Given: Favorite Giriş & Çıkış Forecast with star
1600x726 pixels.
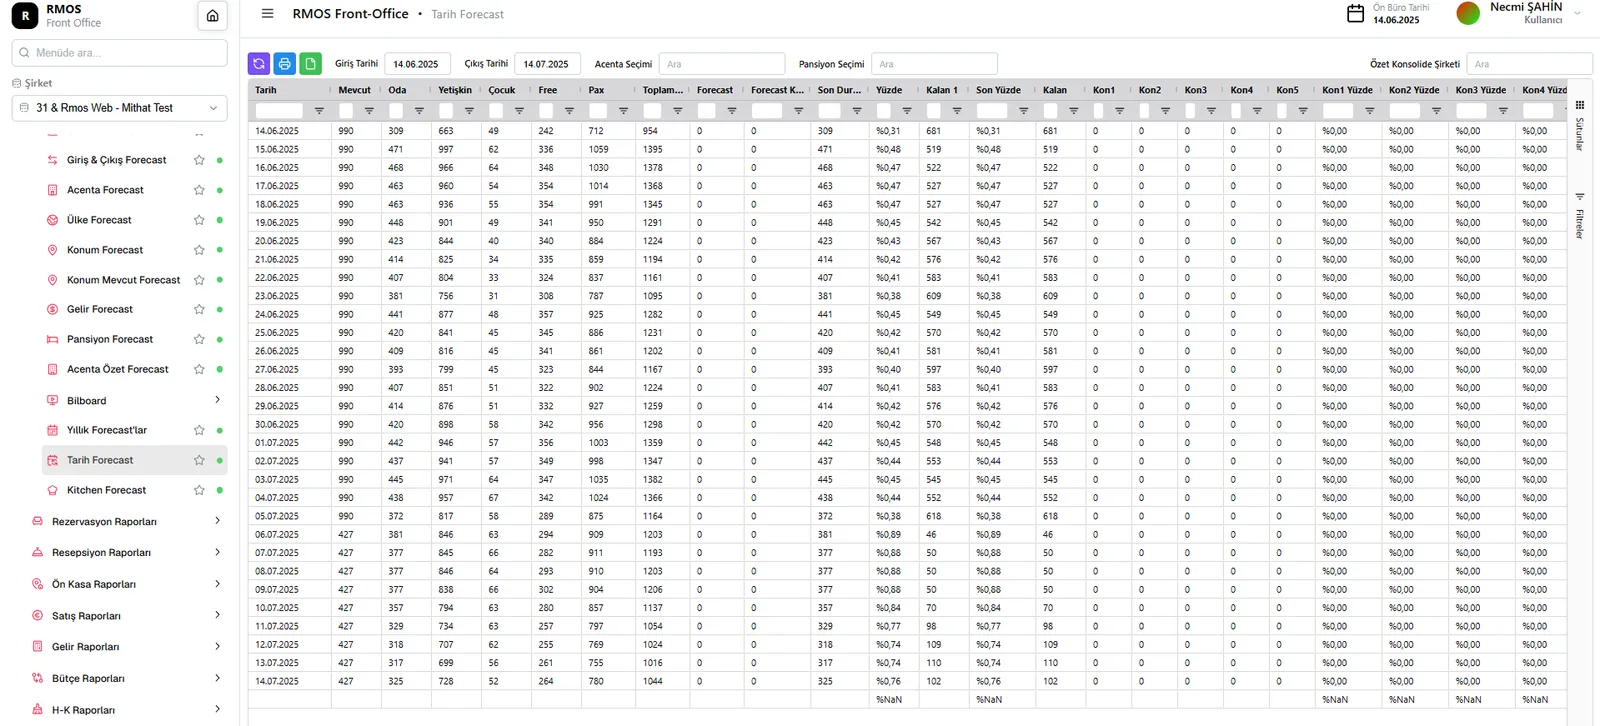Looking at the screenshot, I should [x=199, y=160].
